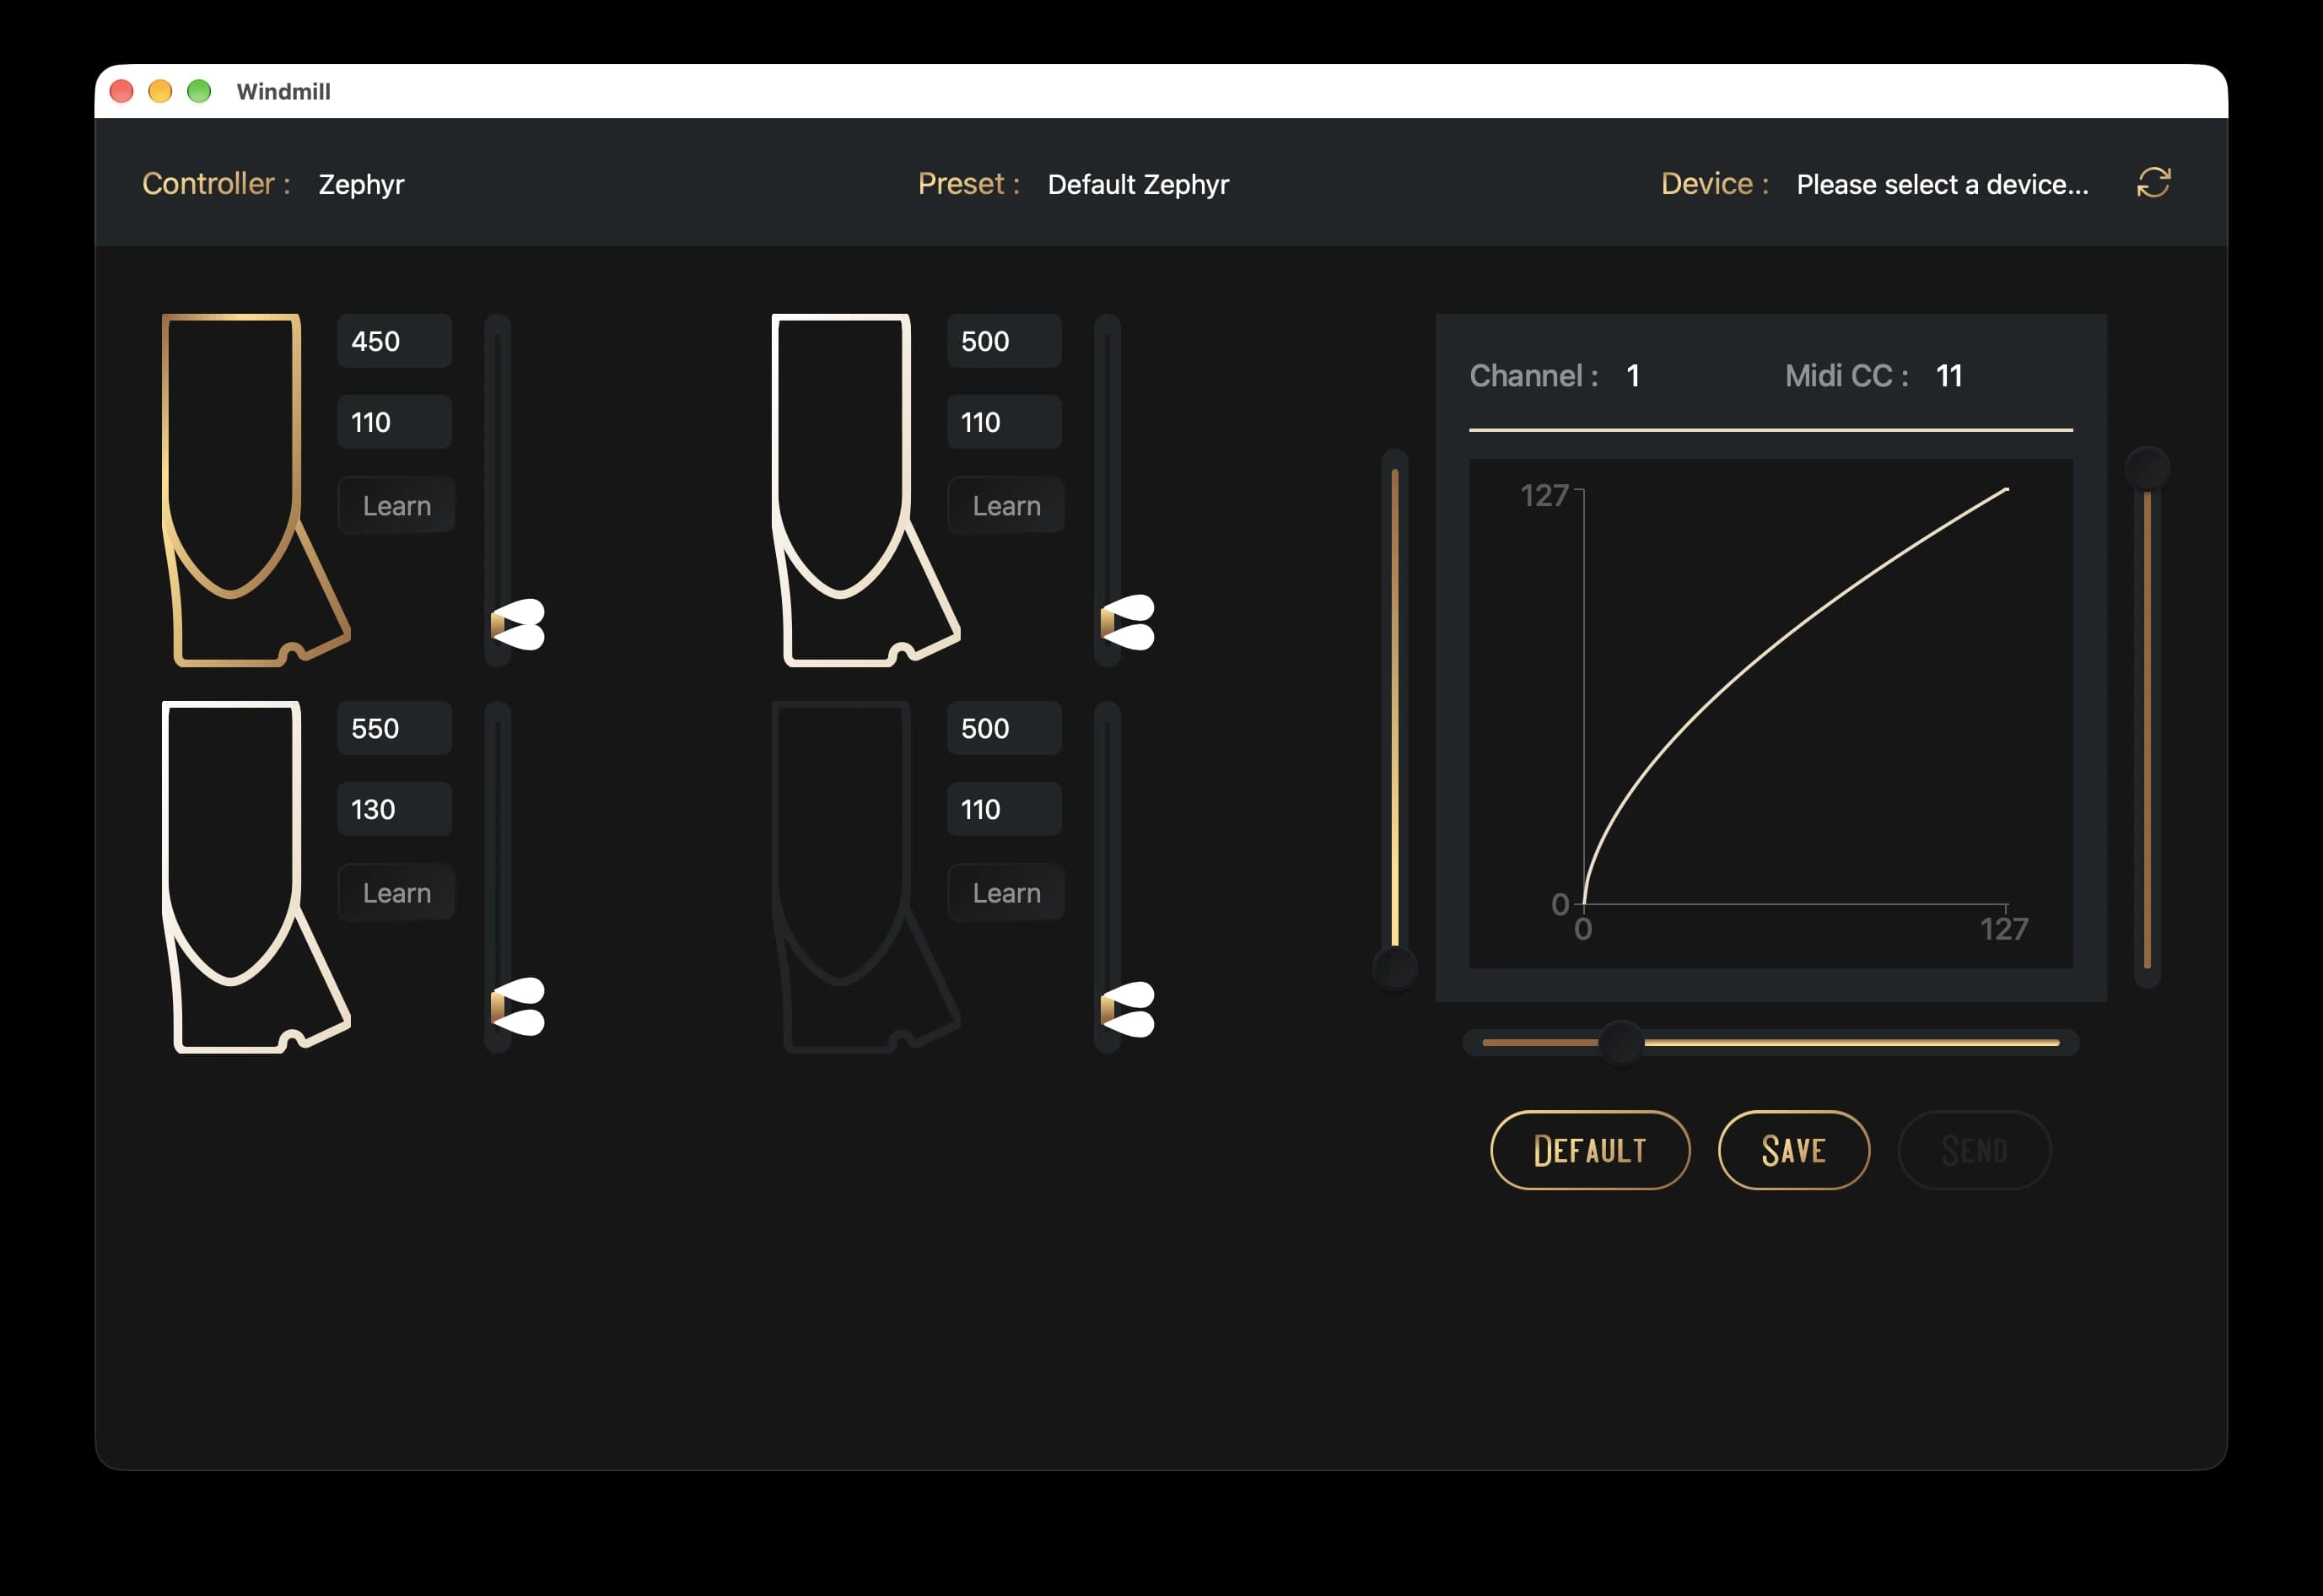2323x1596 pixels.
Task: Click the Save button
Action: coord(1794,1150)
